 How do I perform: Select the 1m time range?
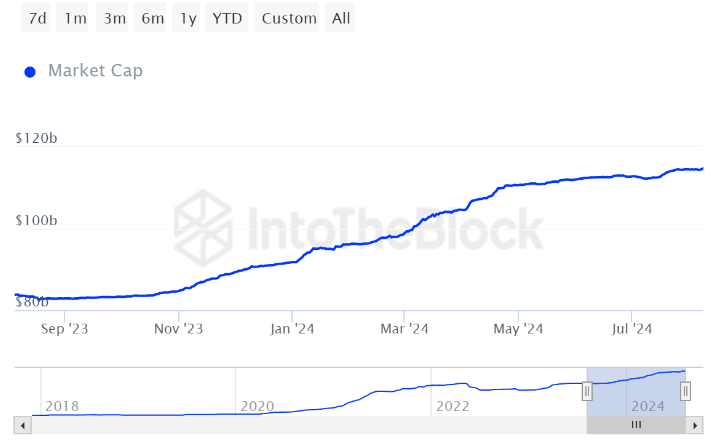(x=74, y=18)
